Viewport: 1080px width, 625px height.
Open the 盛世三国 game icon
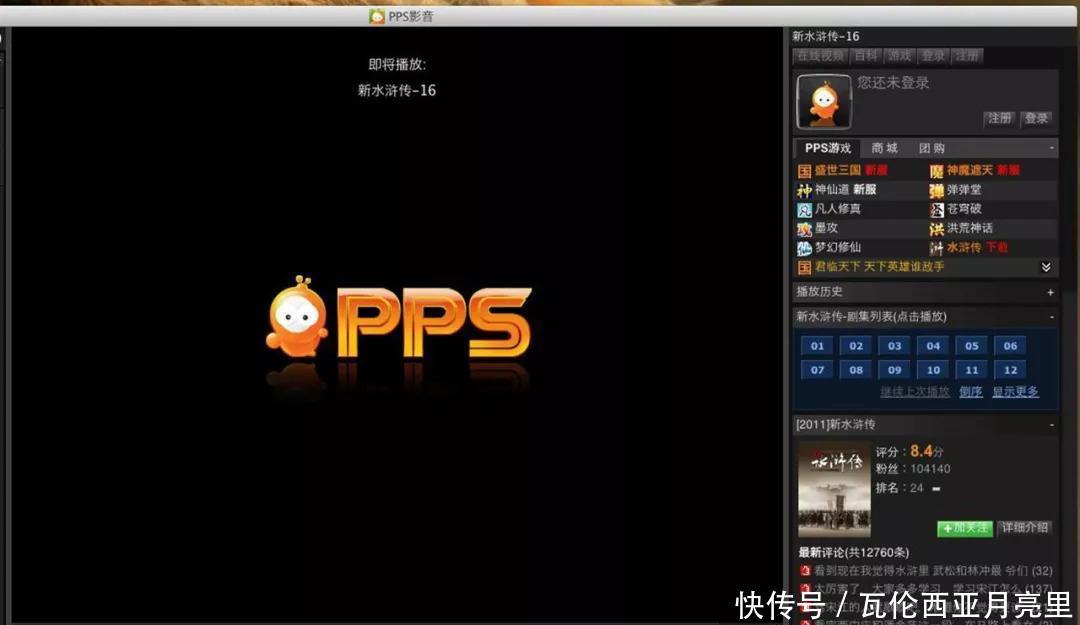805,170
